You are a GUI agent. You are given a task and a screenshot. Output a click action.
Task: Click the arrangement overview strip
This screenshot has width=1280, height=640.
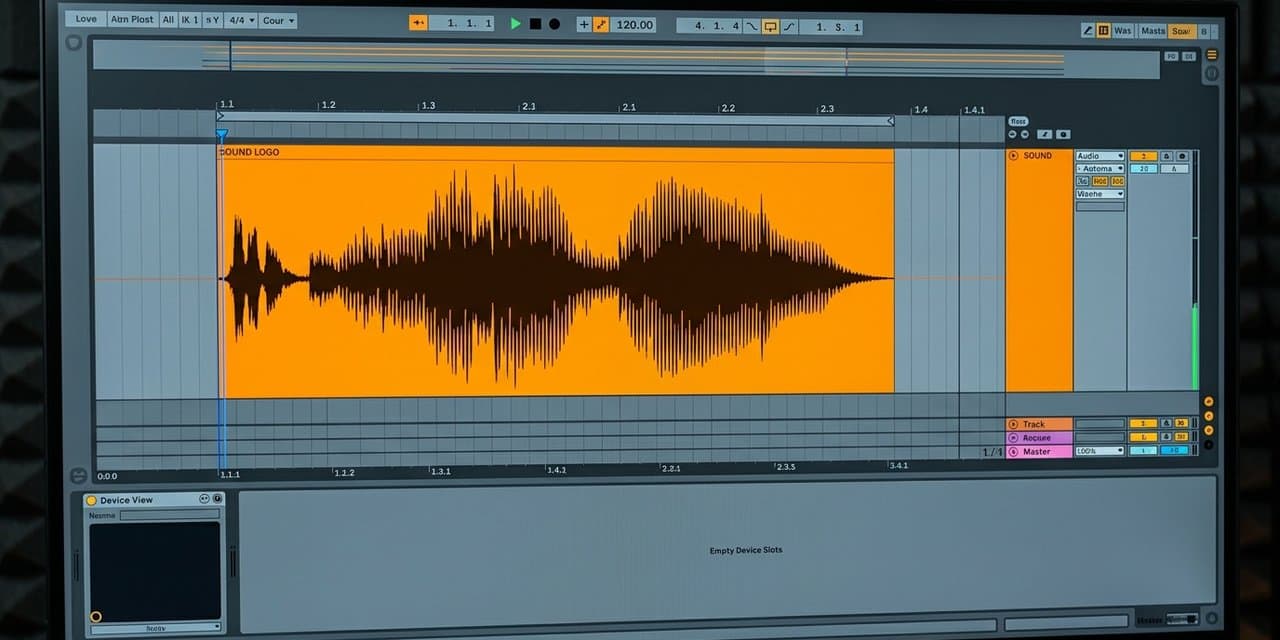tap(625, 59)
